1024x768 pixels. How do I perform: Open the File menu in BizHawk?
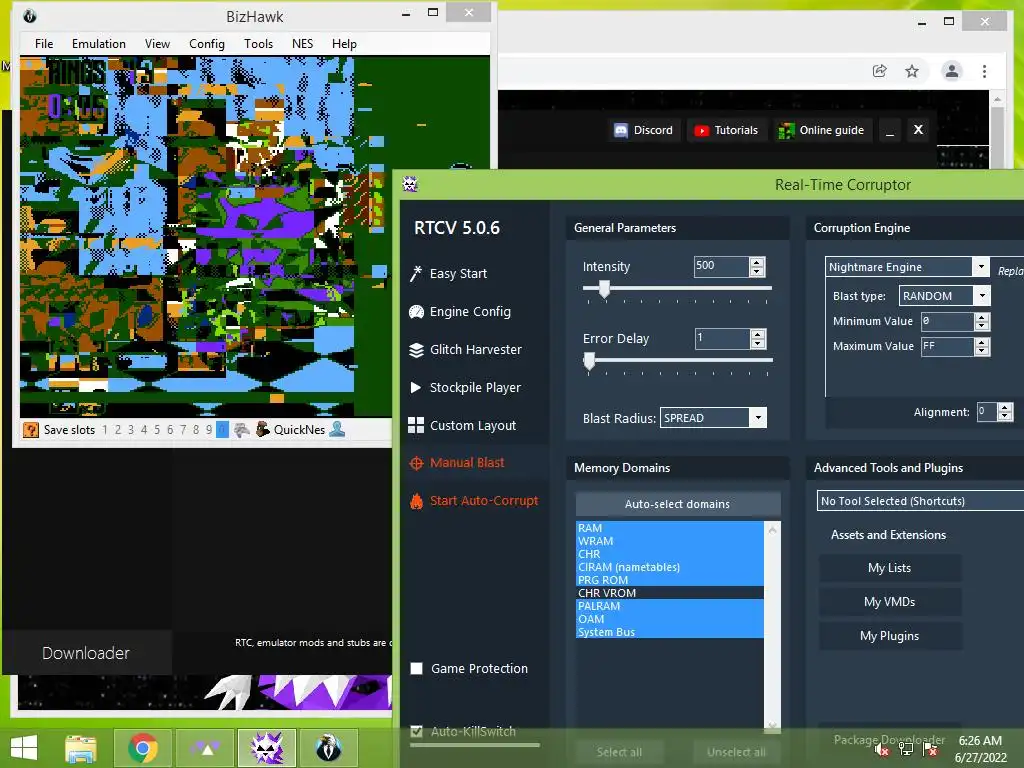(44, 44)
